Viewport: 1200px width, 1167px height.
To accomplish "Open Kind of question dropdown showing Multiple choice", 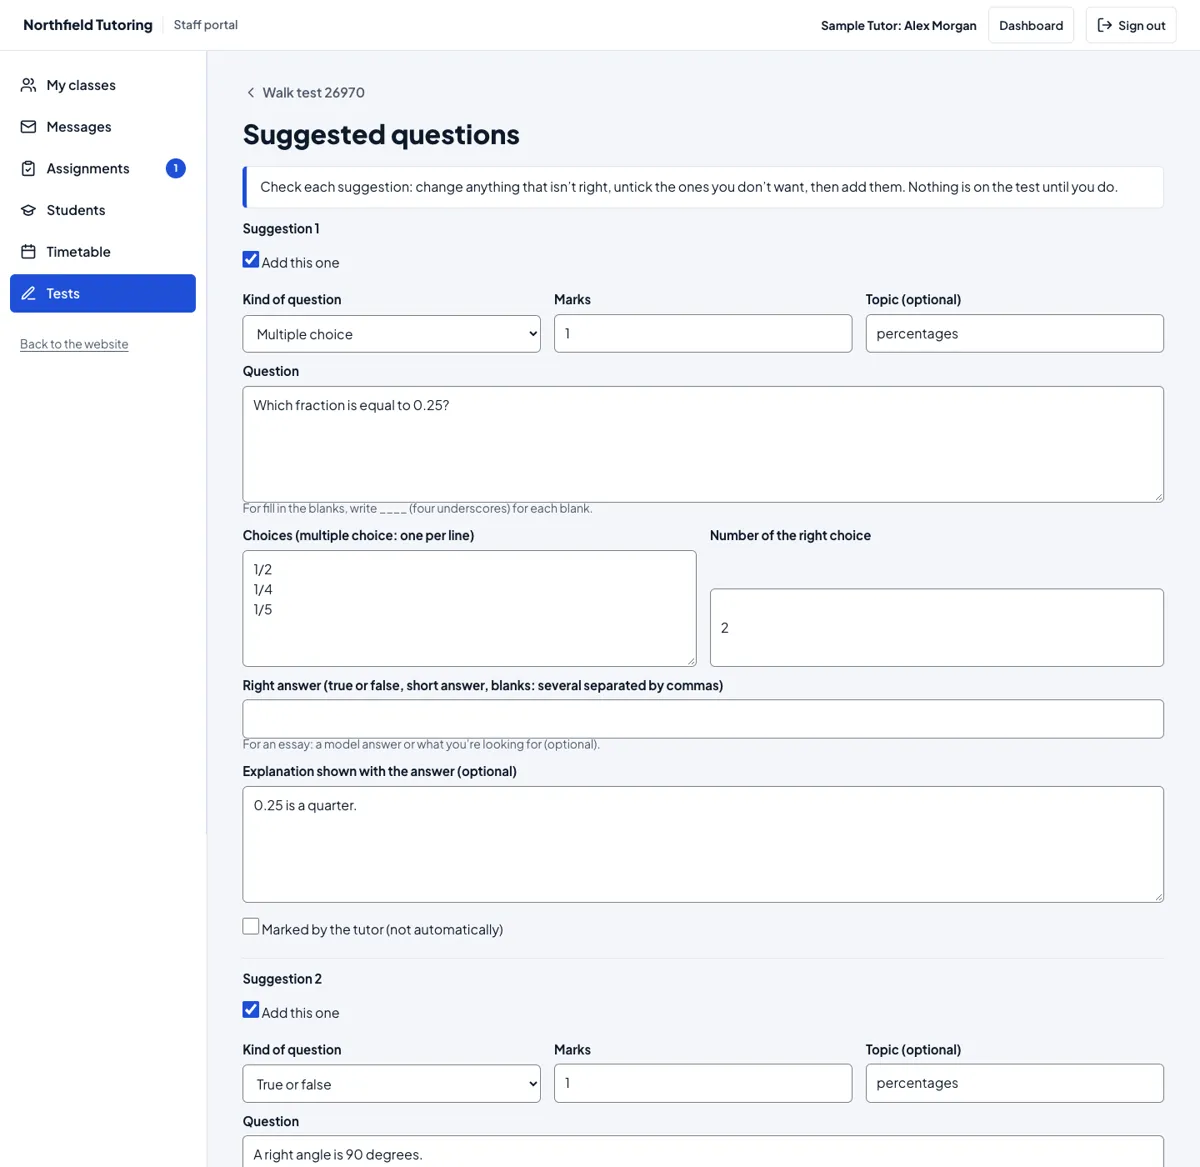I will (392, 334).
